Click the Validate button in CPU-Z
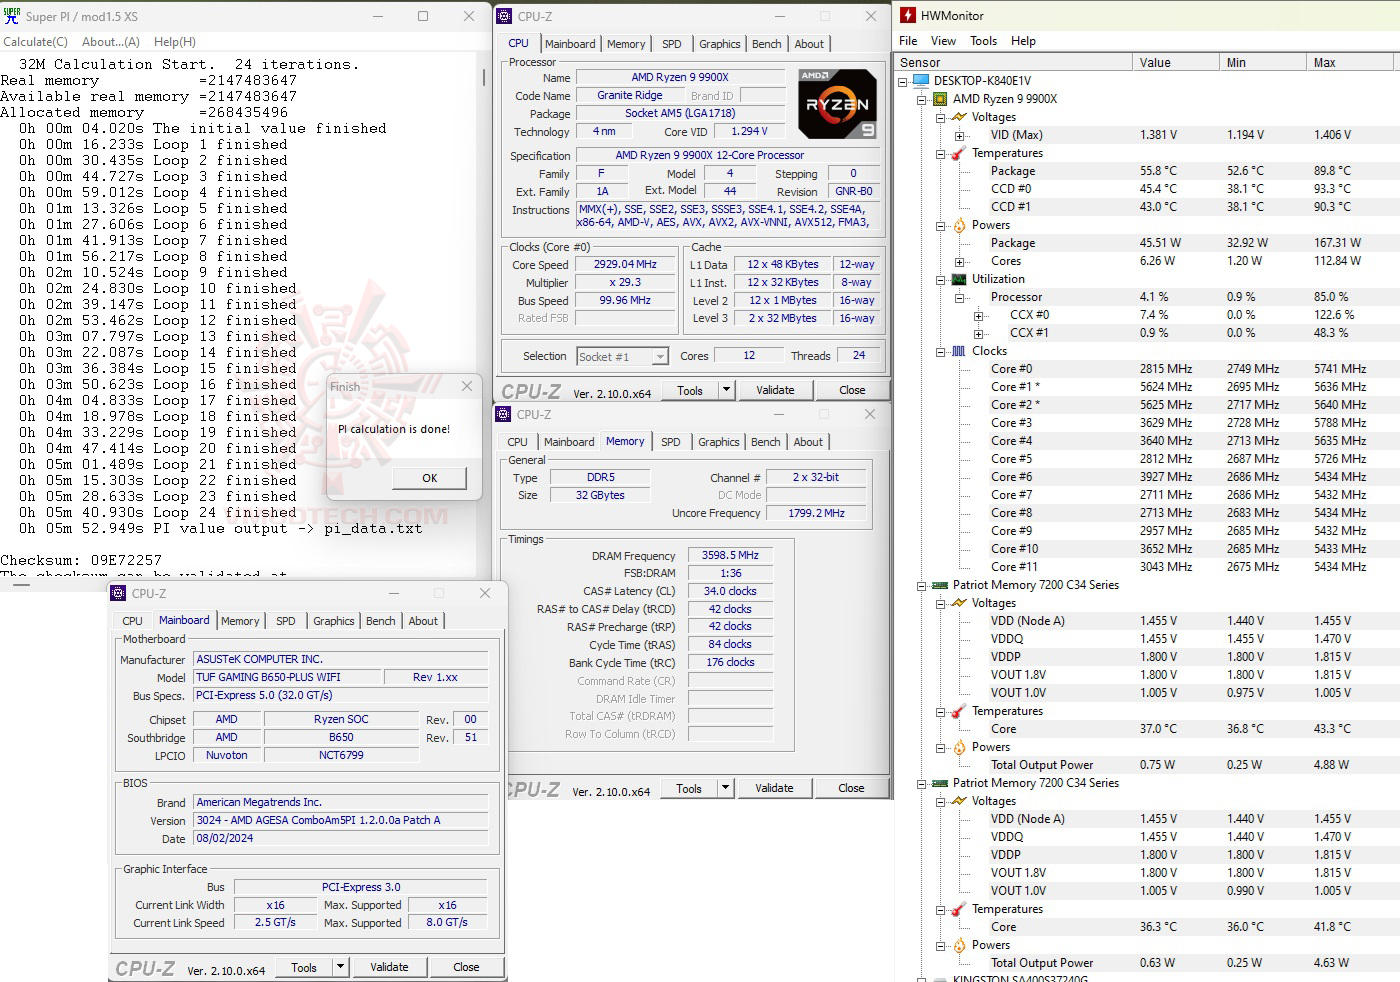 point(775,389)
